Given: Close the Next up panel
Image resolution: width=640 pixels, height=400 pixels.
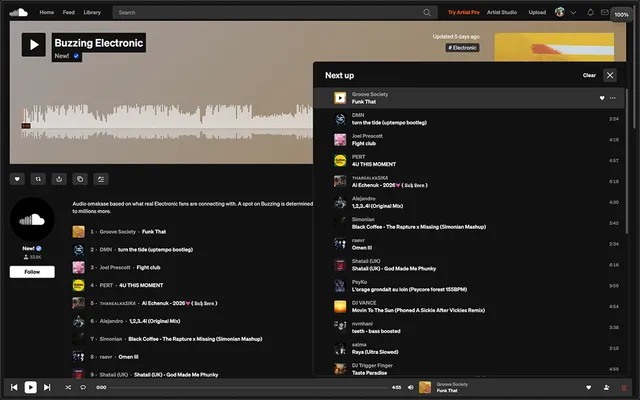Looking at the screenshot, I should [x=610, y=75].
